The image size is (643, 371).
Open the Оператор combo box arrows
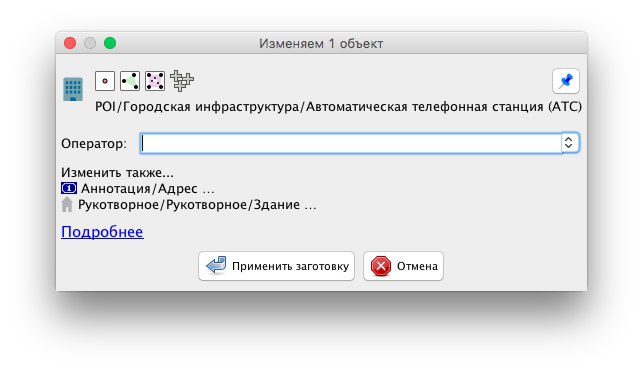pyautogui.click(x=570, y=143)
